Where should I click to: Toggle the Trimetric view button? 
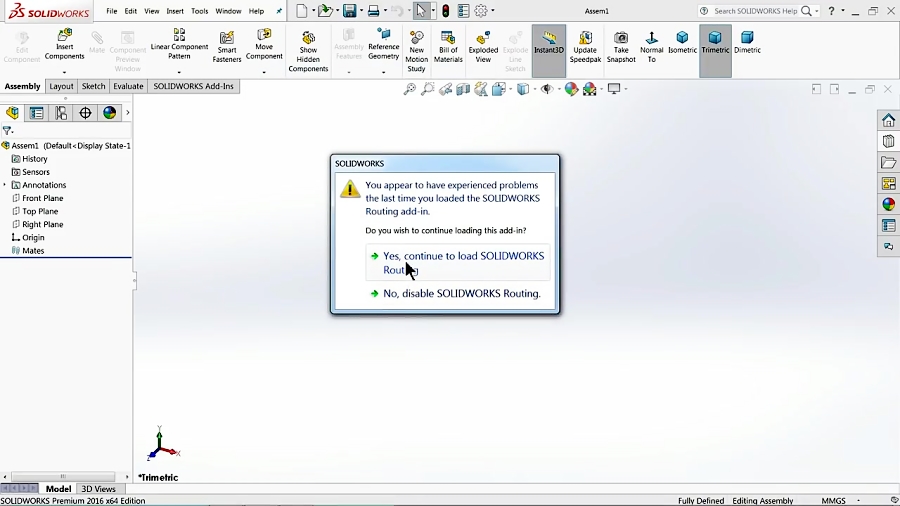click(x=715, y=50)
